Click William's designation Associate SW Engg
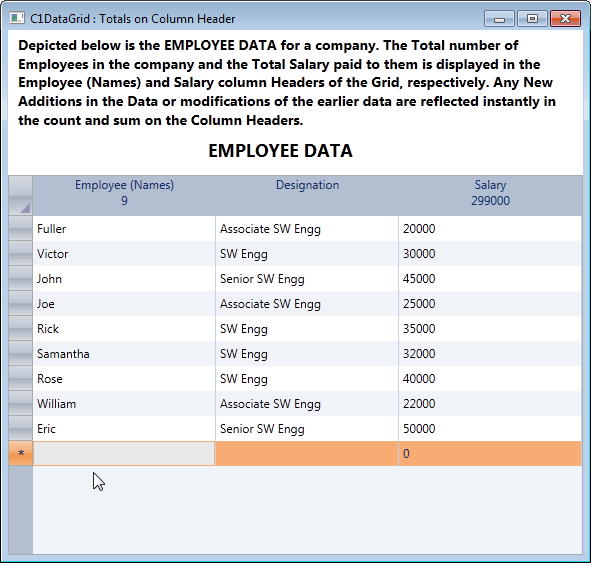This screenshot has height=563, width=591. [307, 403]
